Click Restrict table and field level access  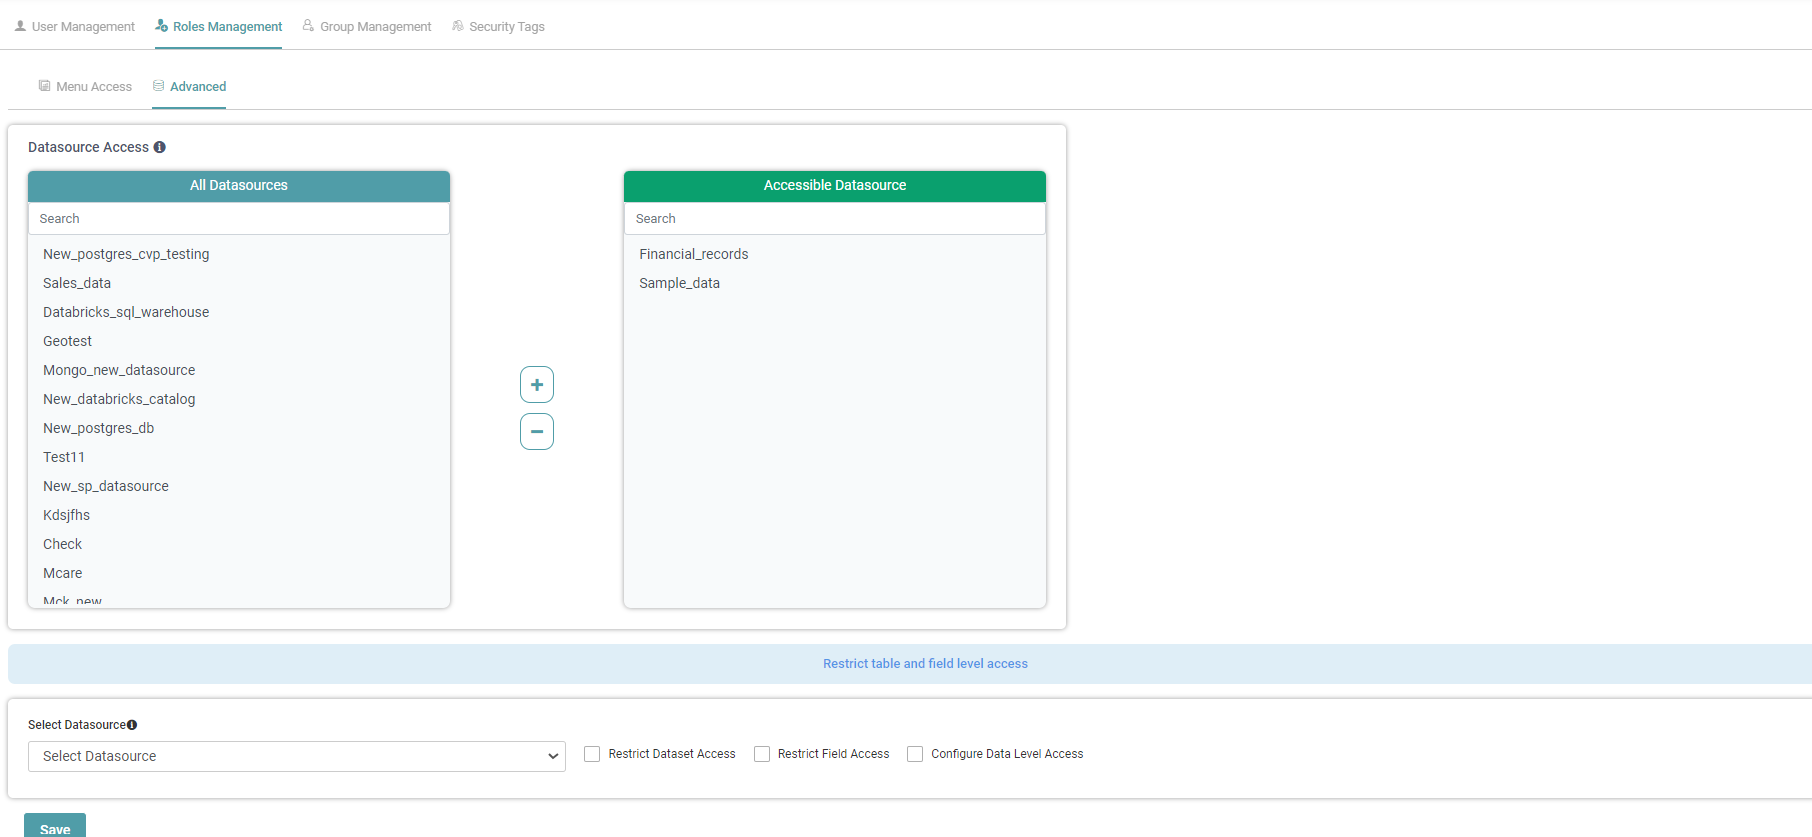[925, 664]
